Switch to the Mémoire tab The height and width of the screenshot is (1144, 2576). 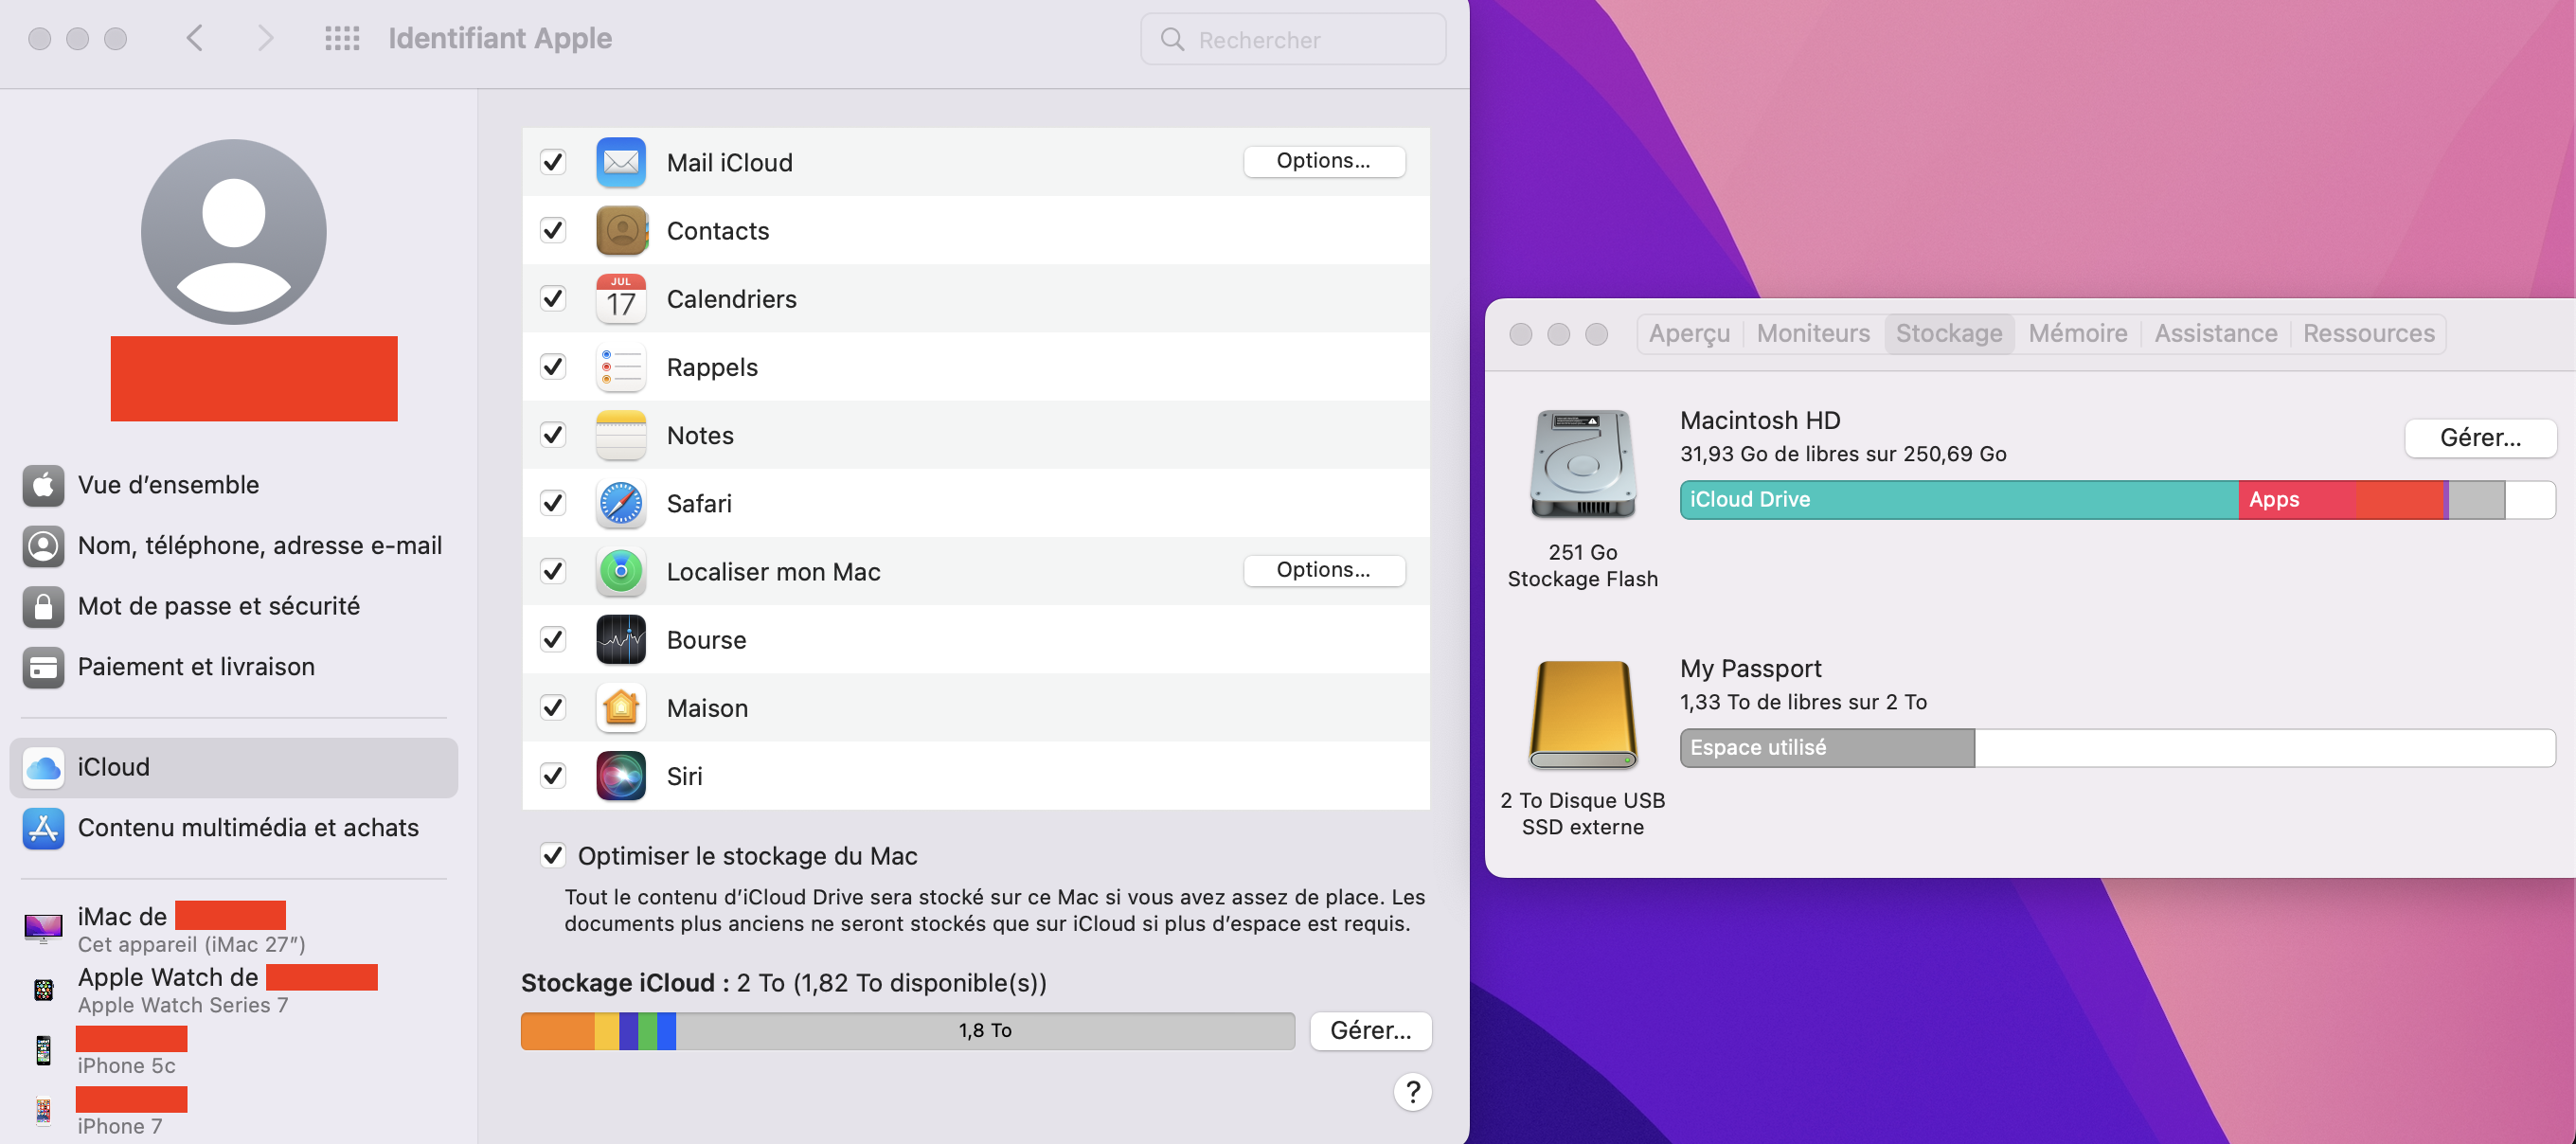tap(2077, 333)
